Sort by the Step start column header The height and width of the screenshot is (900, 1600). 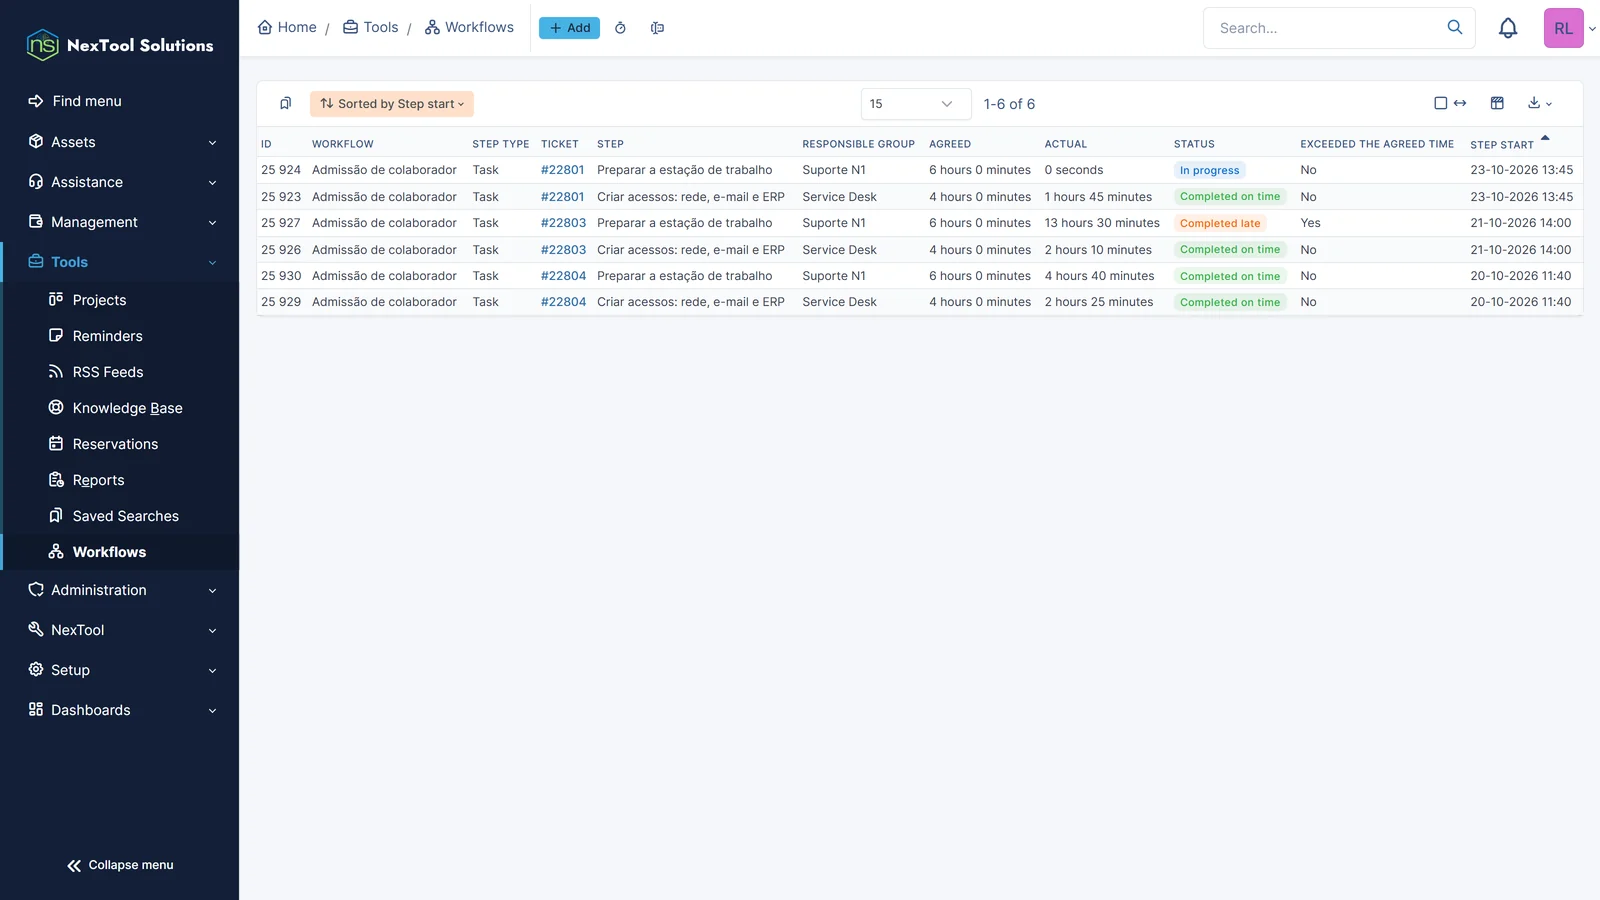tap(1501, 144)
